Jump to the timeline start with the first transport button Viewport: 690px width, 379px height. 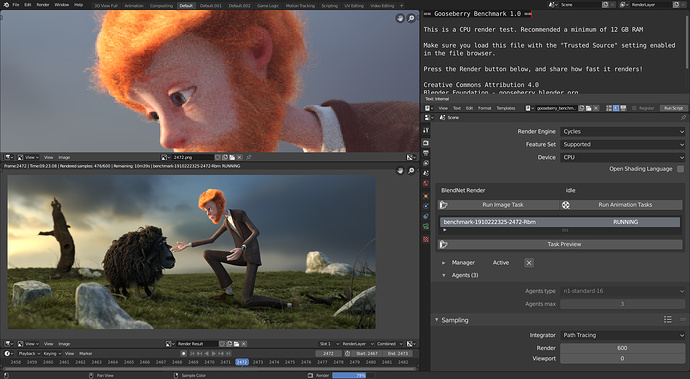193,353
